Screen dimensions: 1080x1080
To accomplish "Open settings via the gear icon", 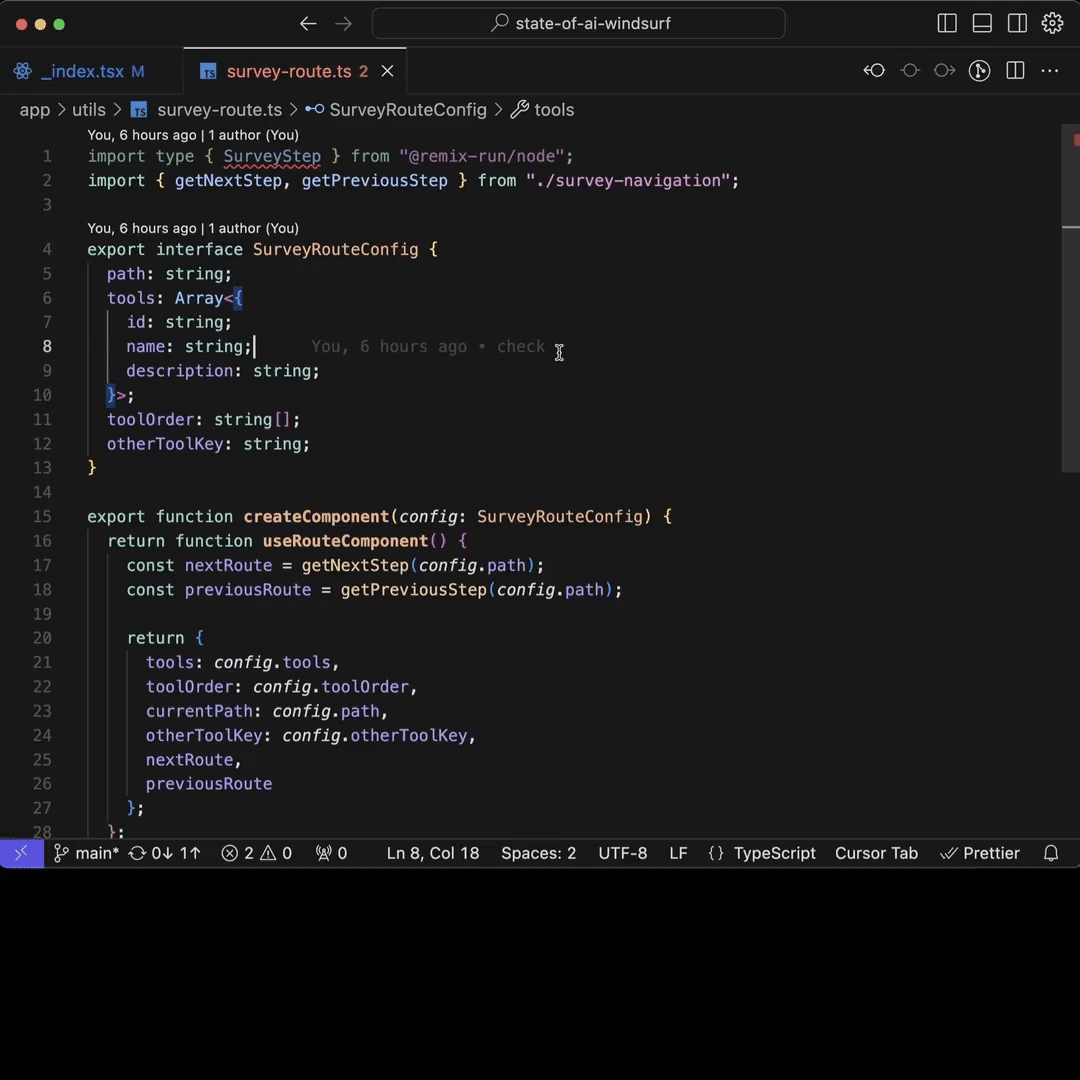I will 1052,24.
